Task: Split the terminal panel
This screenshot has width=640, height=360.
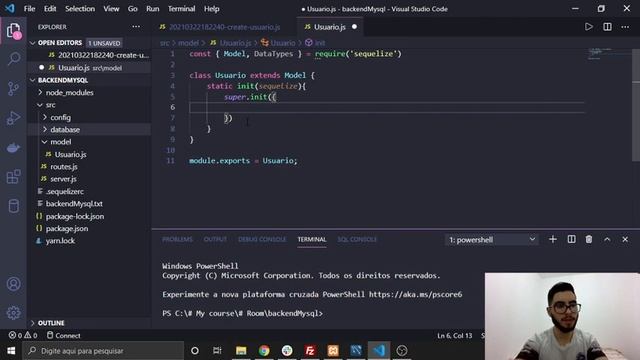Action: coord(571,240)
